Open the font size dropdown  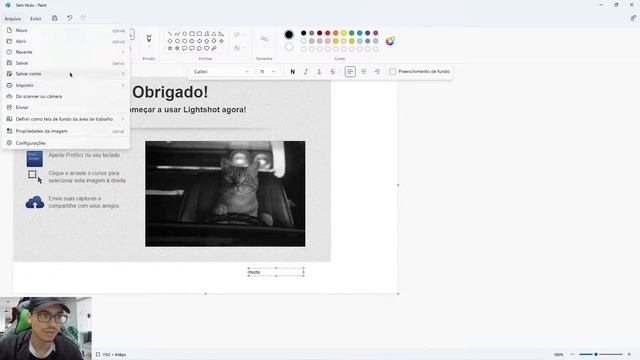click(x=267, y=71)
